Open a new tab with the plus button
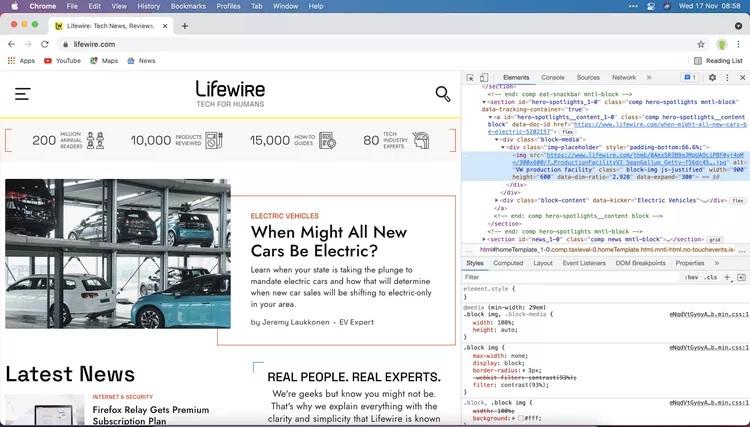Image resolution: width=750 pixels, height=427 pixels. 185,26
